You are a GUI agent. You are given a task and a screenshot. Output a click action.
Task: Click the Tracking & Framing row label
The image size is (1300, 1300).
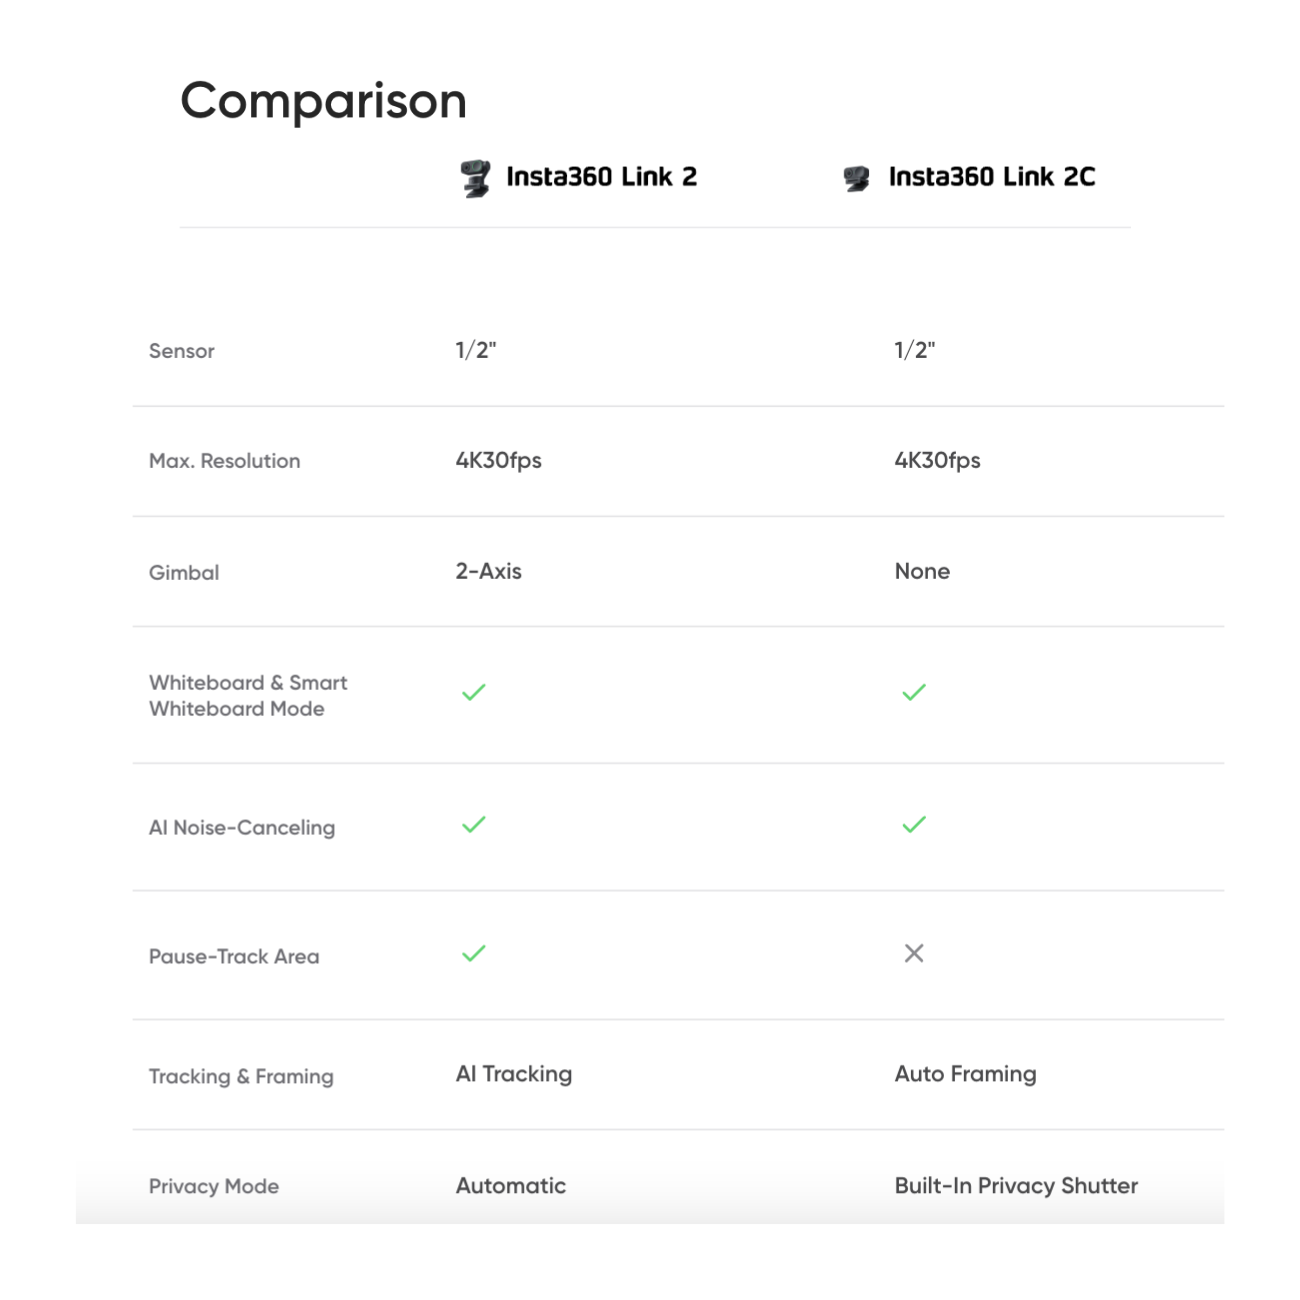pos(241,1077)
